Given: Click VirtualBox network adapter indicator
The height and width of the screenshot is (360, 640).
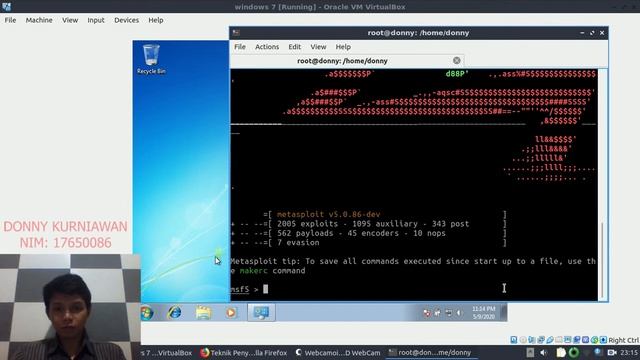Looking at the screenshot, I should pyautogui.click(x=541, y=340).
